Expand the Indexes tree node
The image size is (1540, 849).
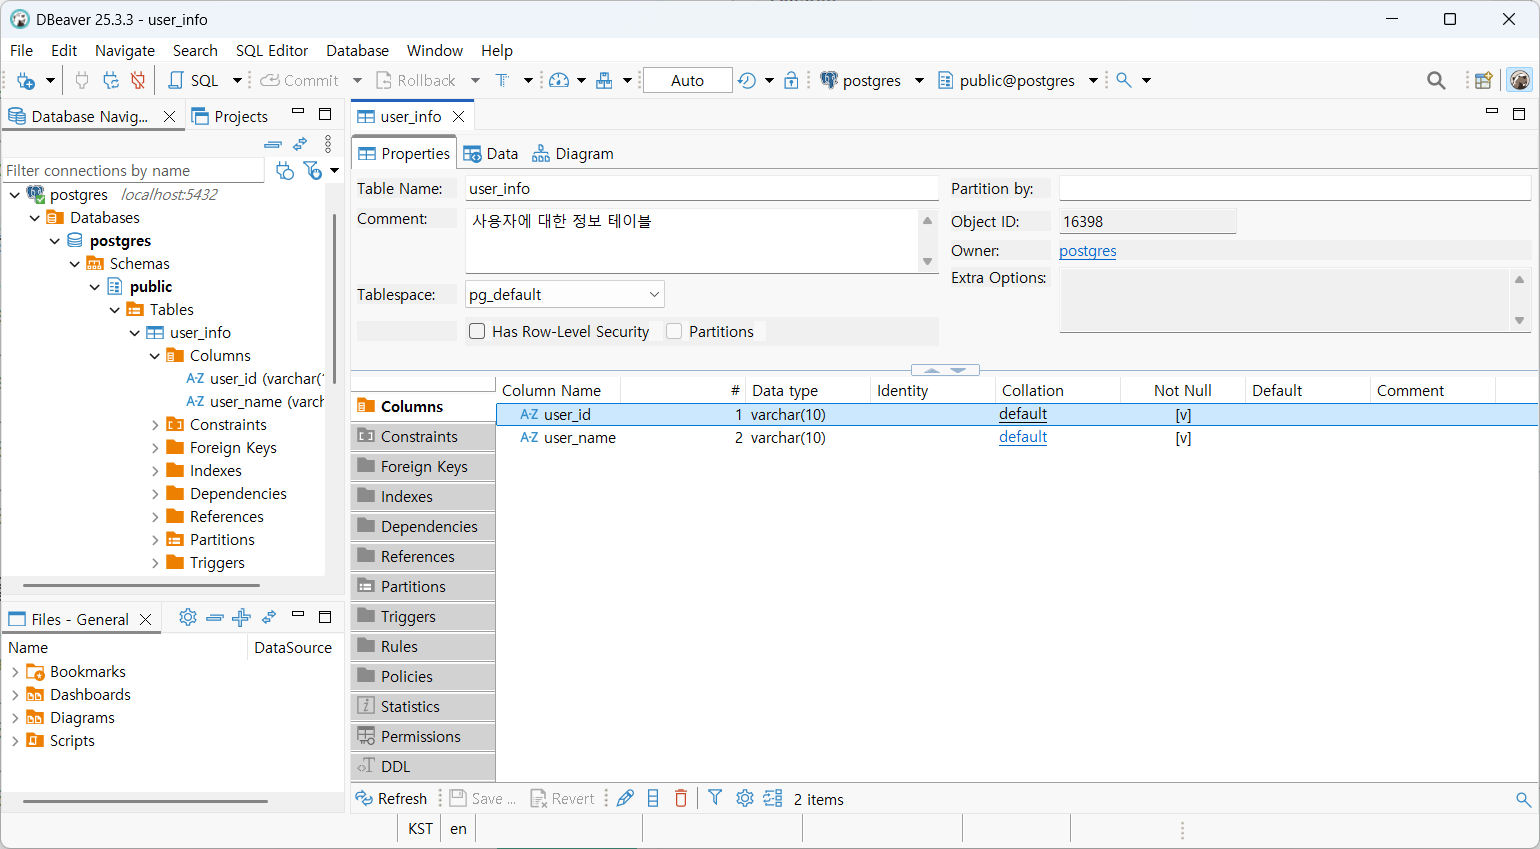[155, 471]
